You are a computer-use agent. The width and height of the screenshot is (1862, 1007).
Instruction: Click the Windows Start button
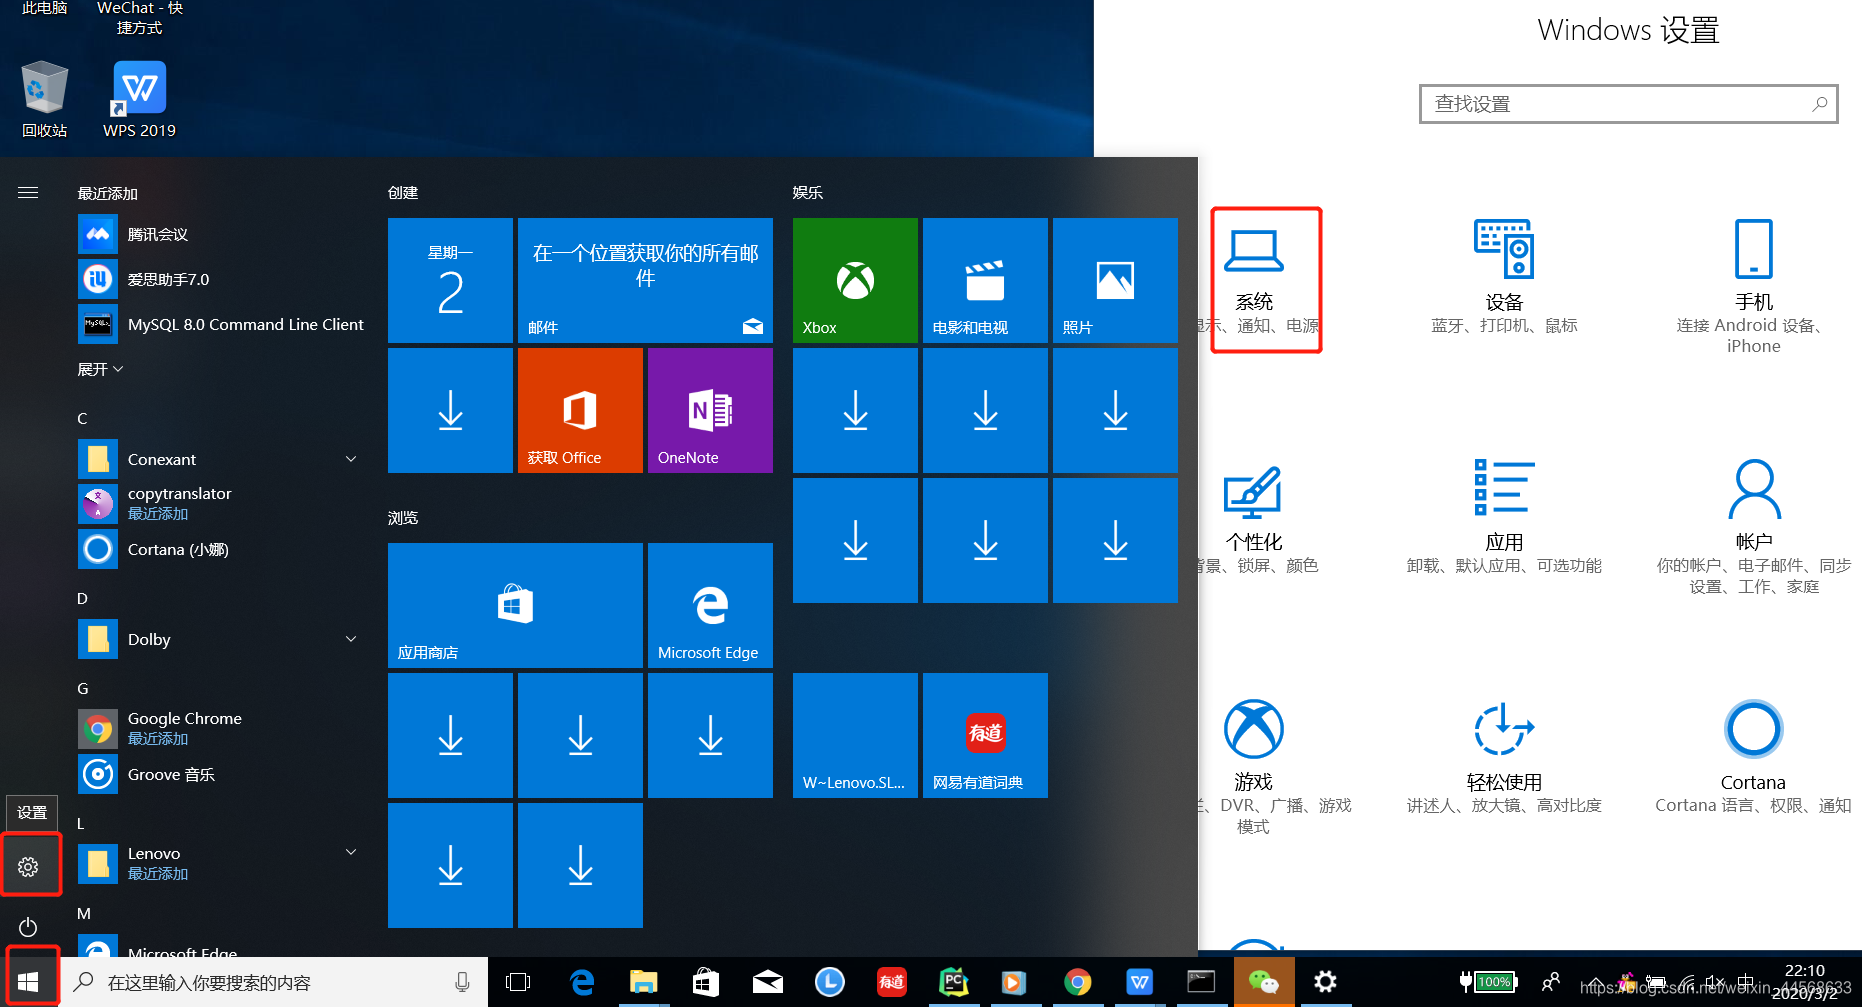[28, 982]
